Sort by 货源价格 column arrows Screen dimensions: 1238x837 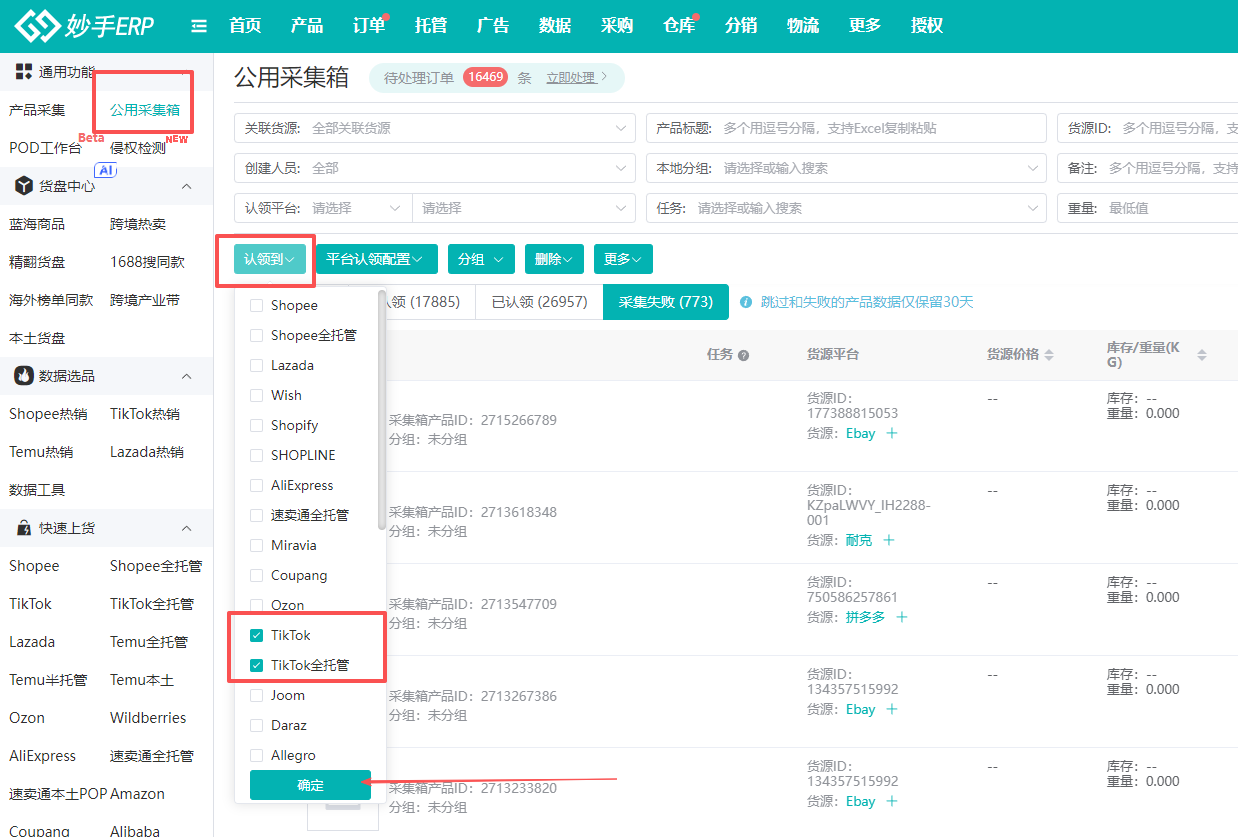click(1048, 355)
